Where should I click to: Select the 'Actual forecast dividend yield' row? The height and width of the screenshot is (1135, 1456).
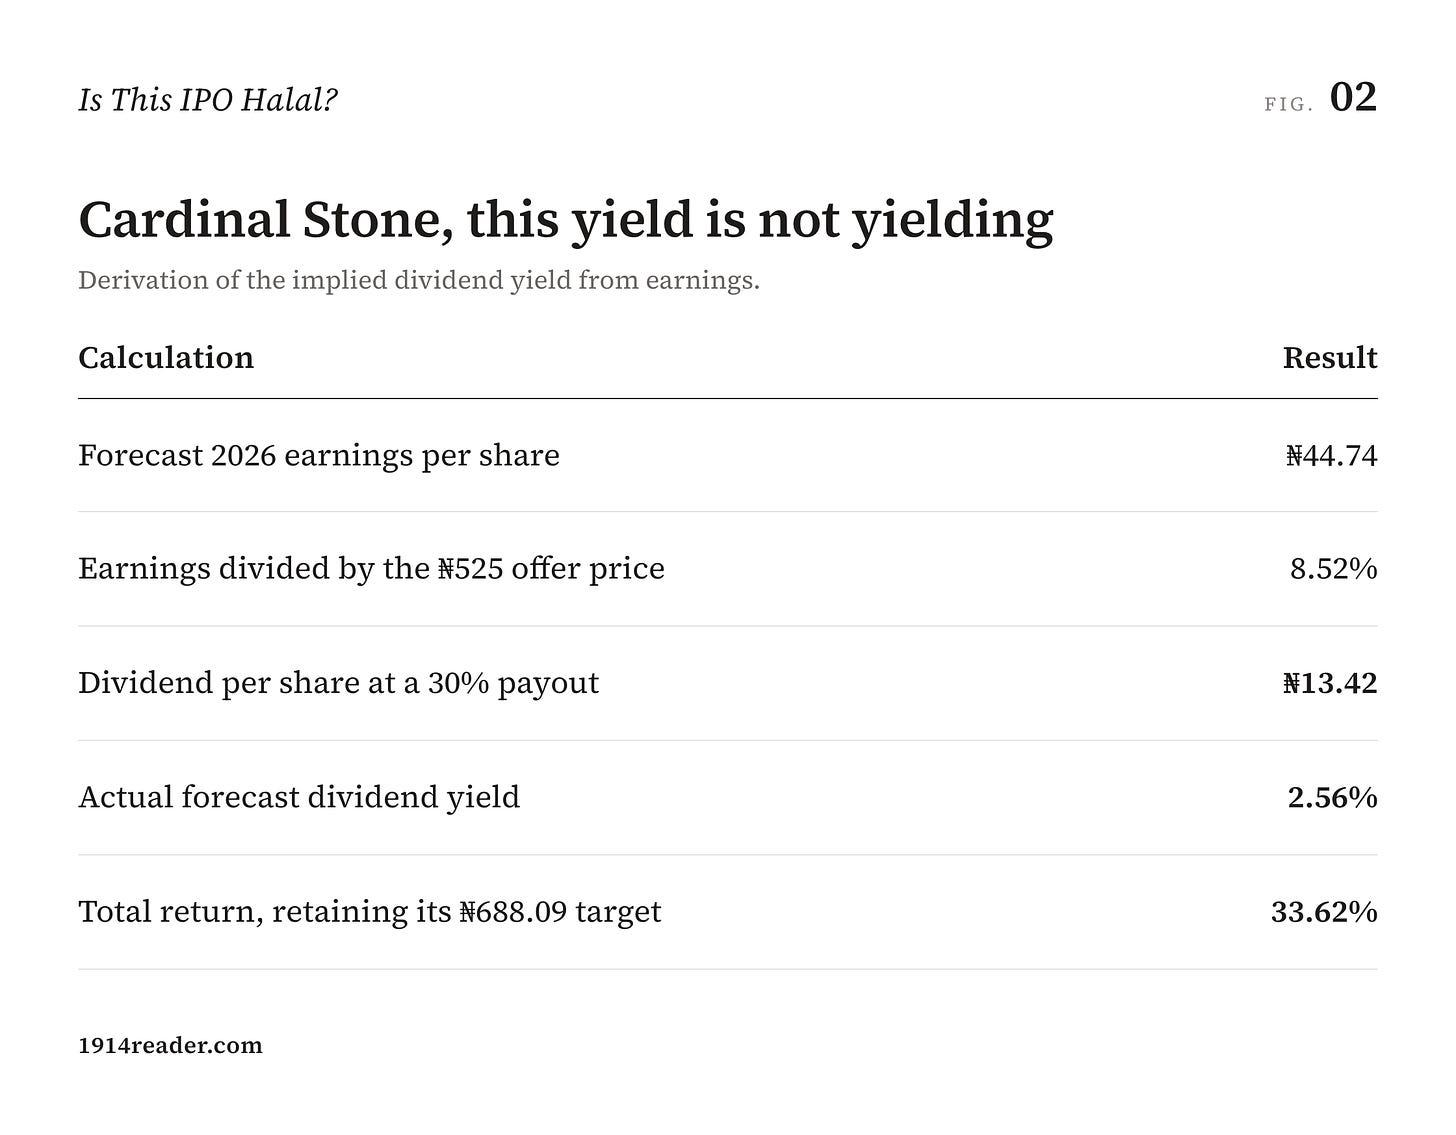tap(728, 797)
